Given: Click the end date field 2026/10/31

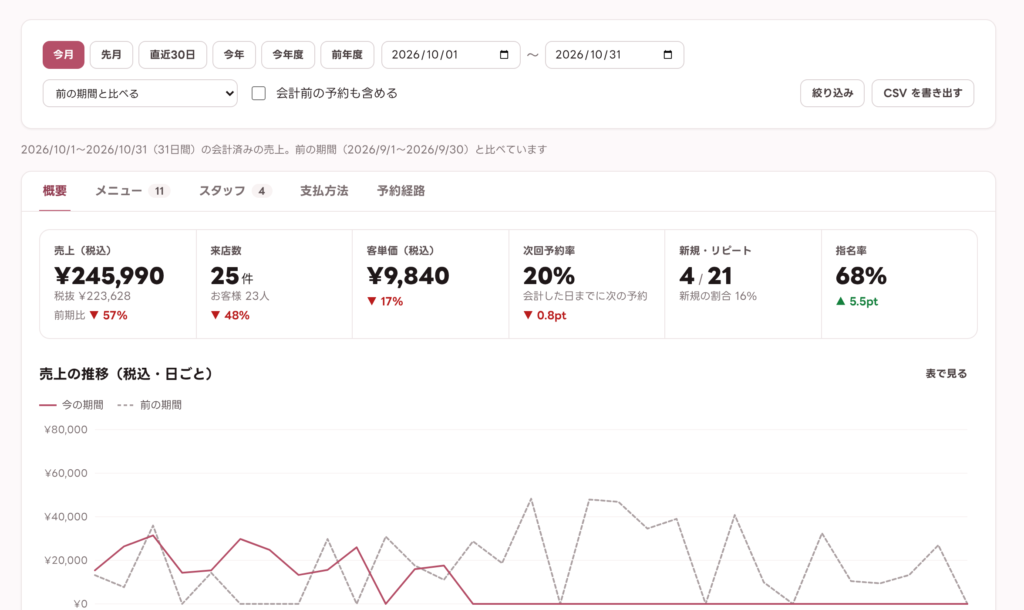Looking at the screenshot, I should [x=615, y=55].
